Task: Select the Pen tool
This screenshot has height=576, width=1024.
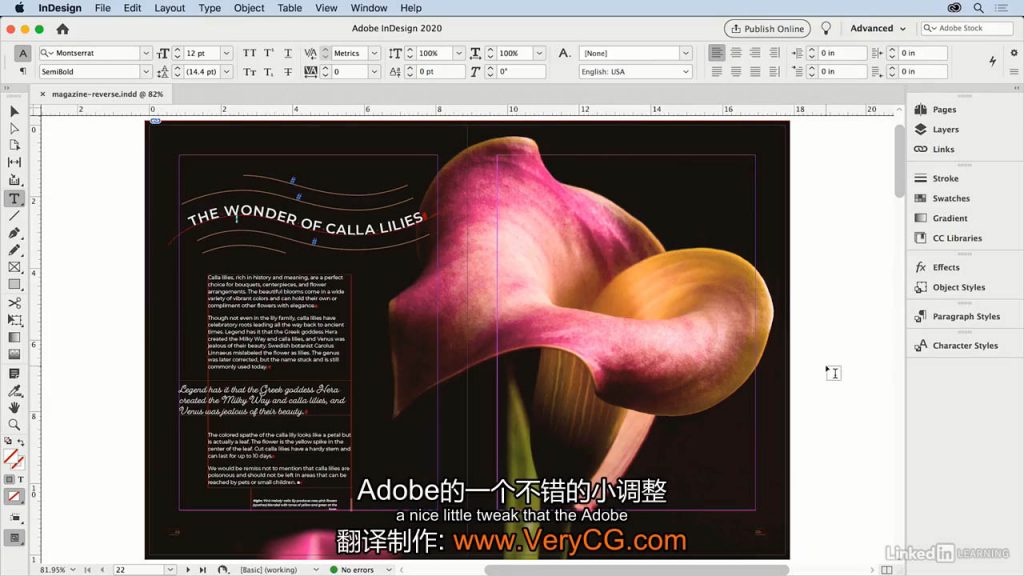Action: (14, 233)
